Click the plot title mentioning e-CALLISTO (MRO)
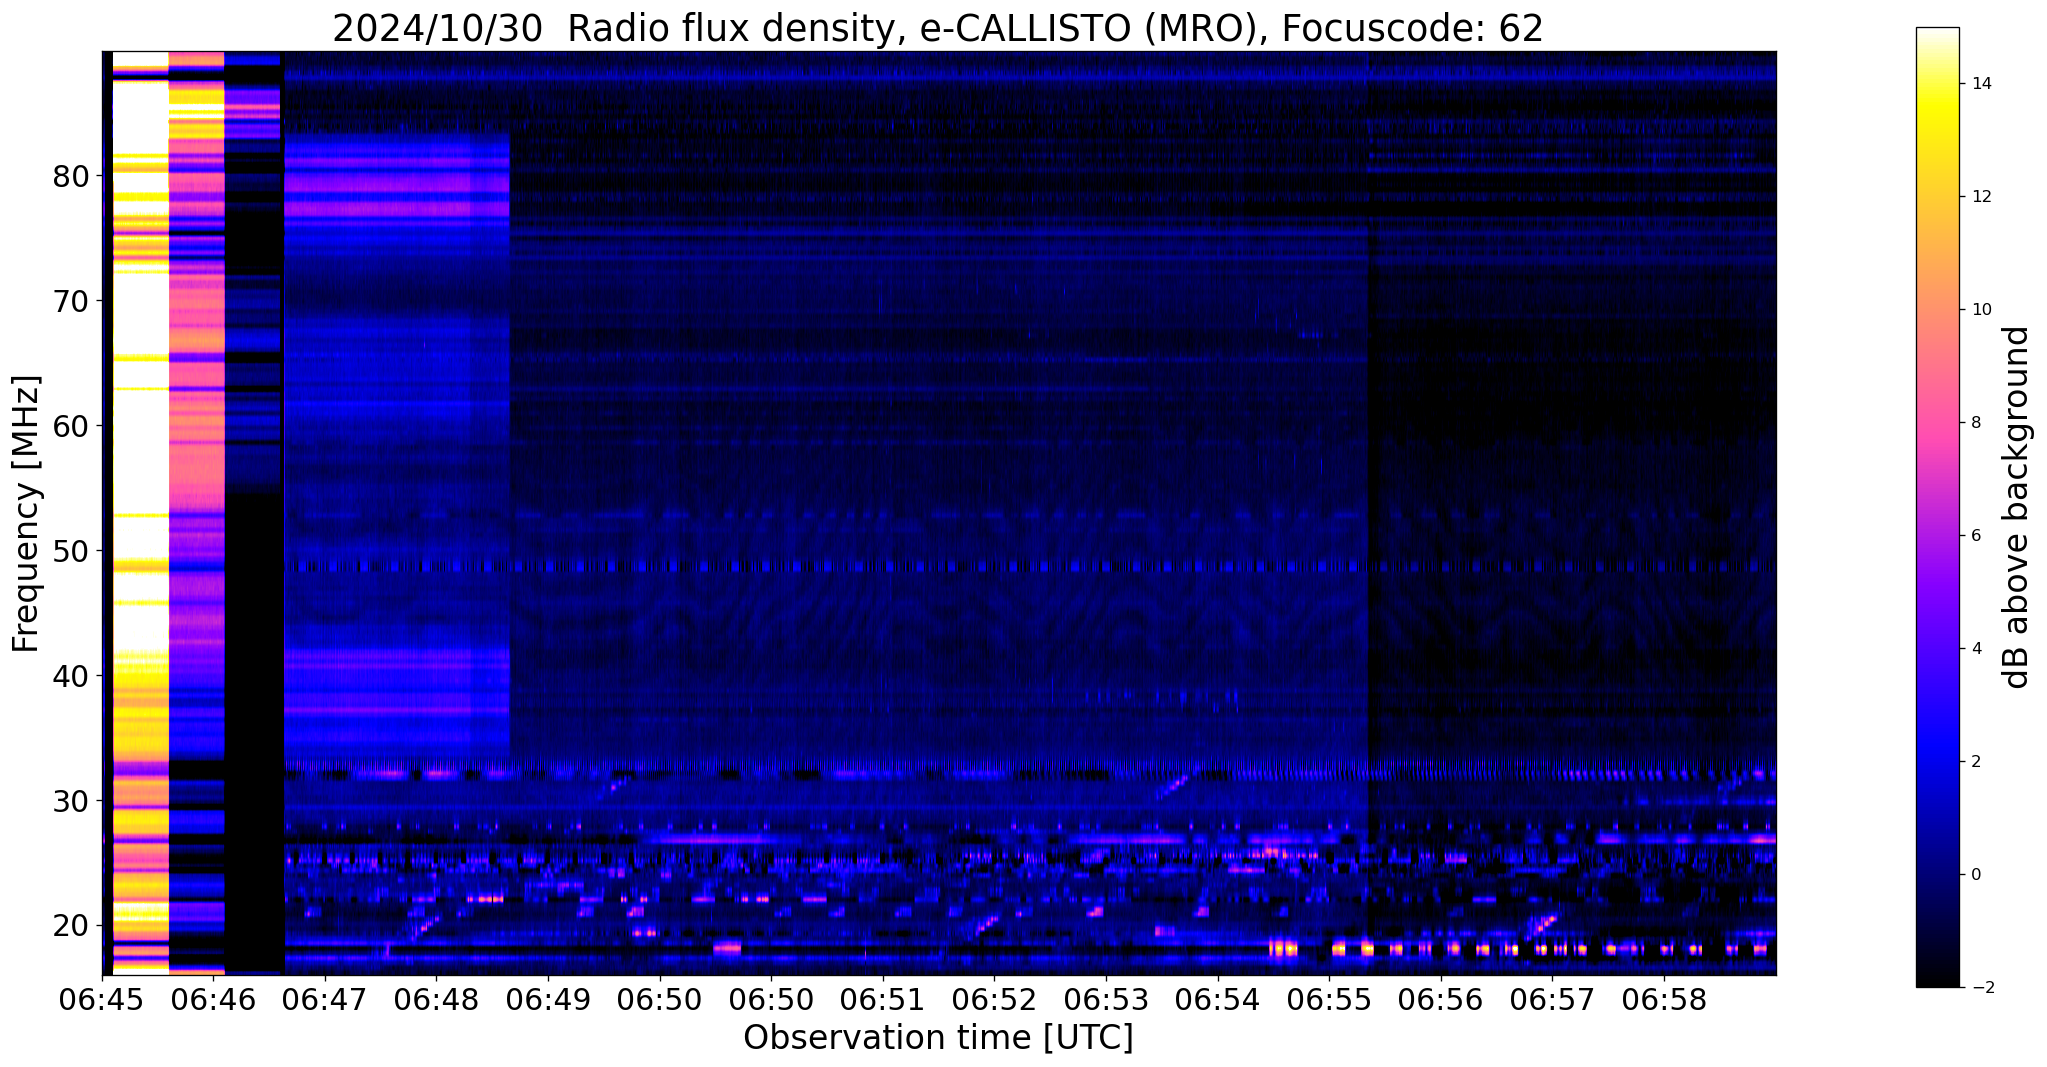The image size is (2047, 1067). click(937, 28)
